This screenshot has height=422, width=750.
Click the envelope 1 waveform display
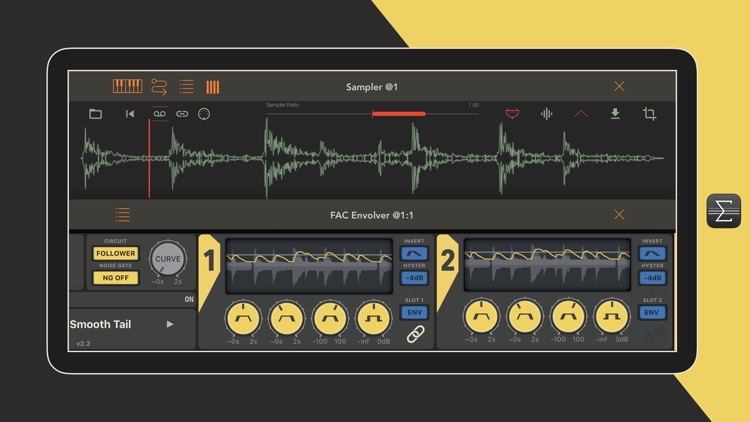(309, 266)
